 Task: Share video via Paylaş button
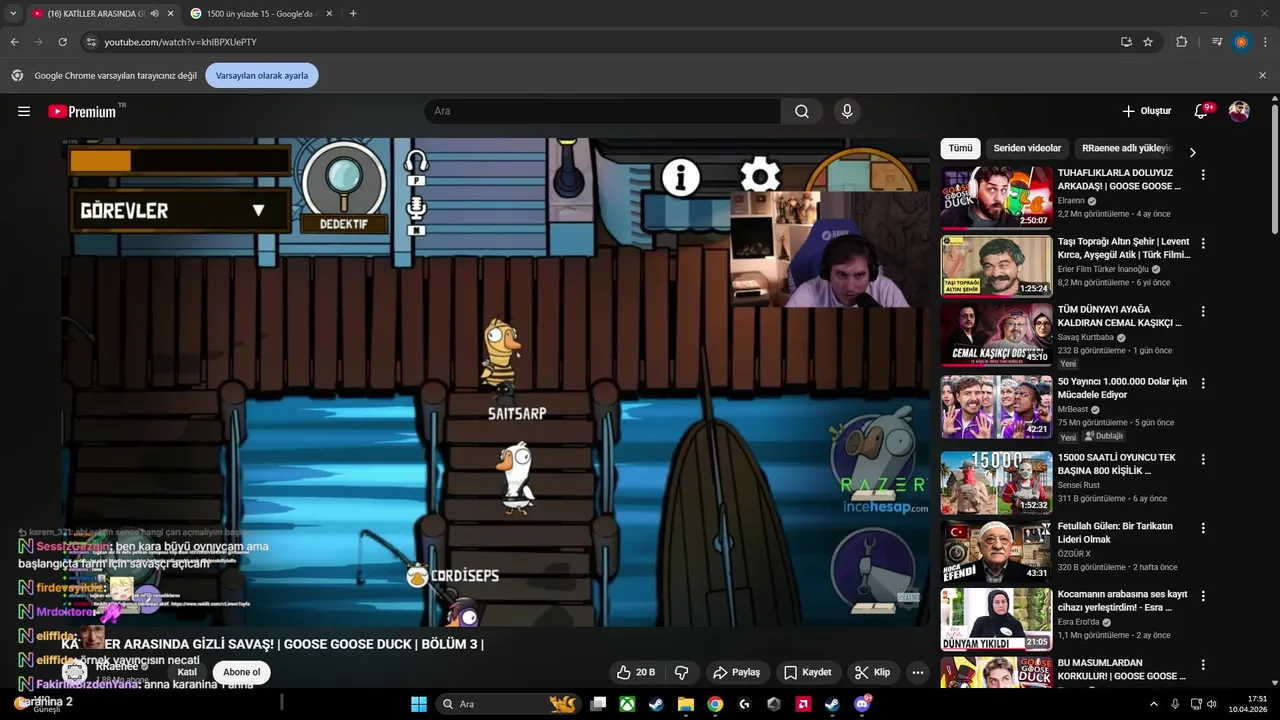(x=736, y=672)
